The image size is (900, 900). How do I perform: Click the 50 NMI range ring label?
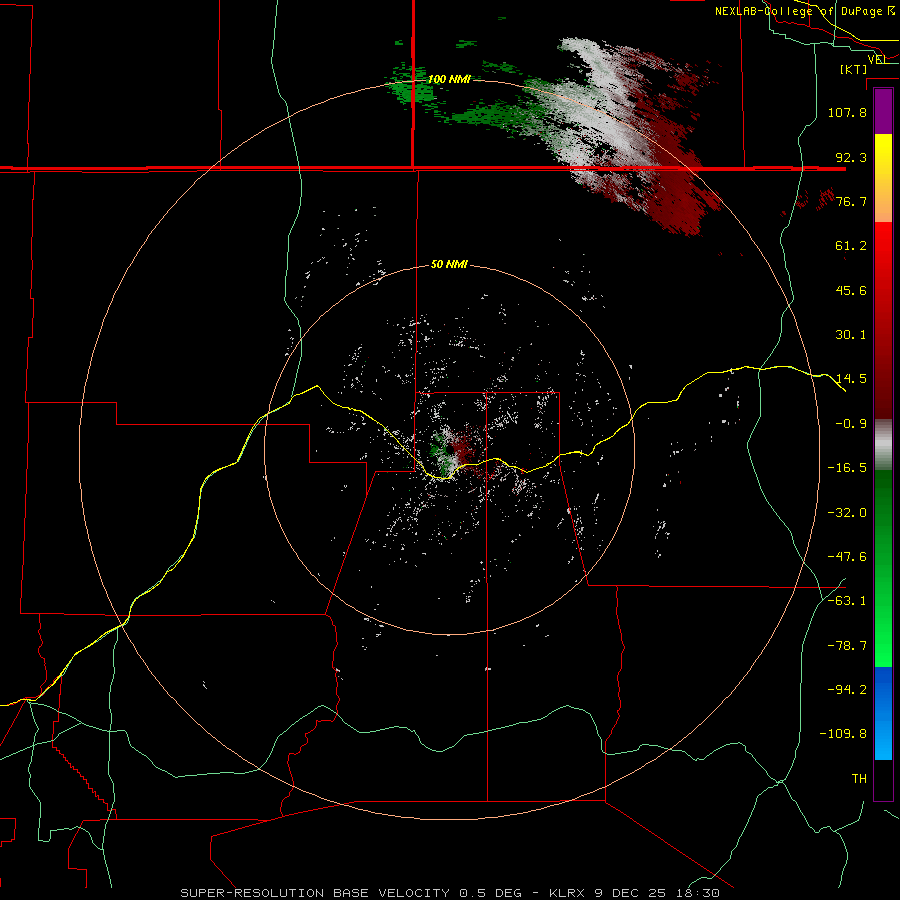pos(449,264)
